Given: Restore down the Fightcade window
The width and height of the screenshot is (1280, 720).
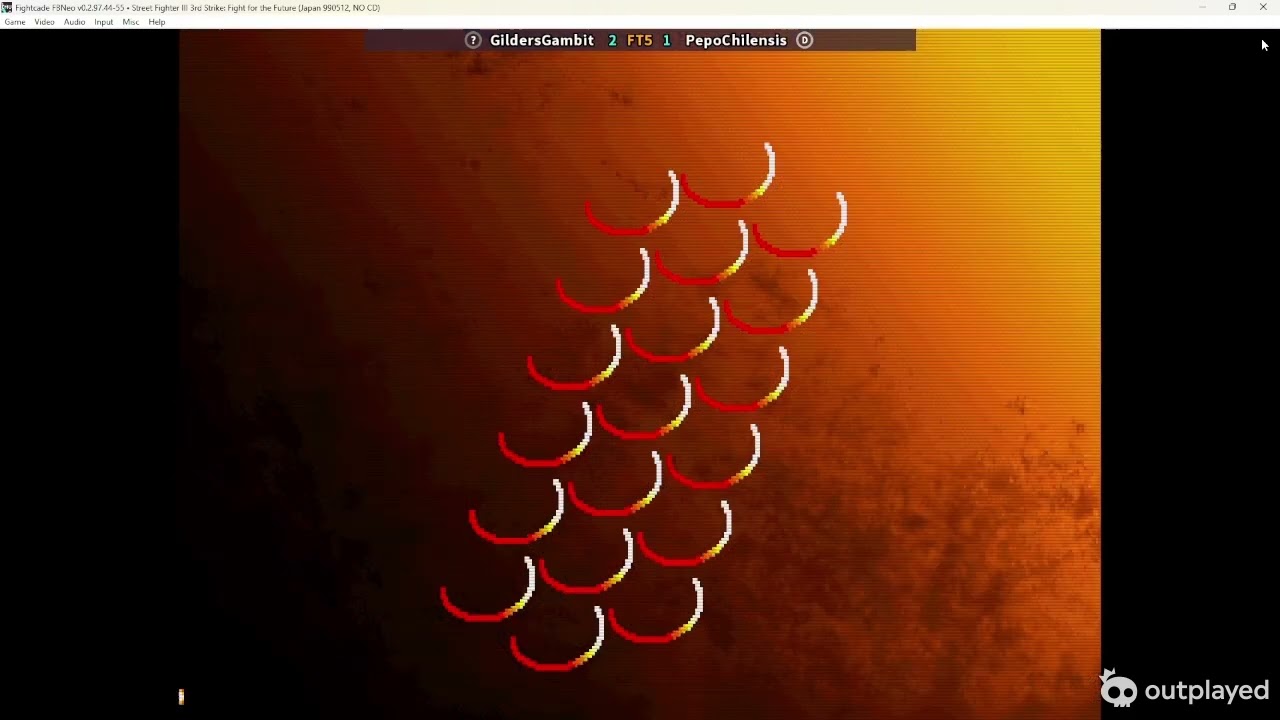Looking at the screenshot, I should point(1232,7).
